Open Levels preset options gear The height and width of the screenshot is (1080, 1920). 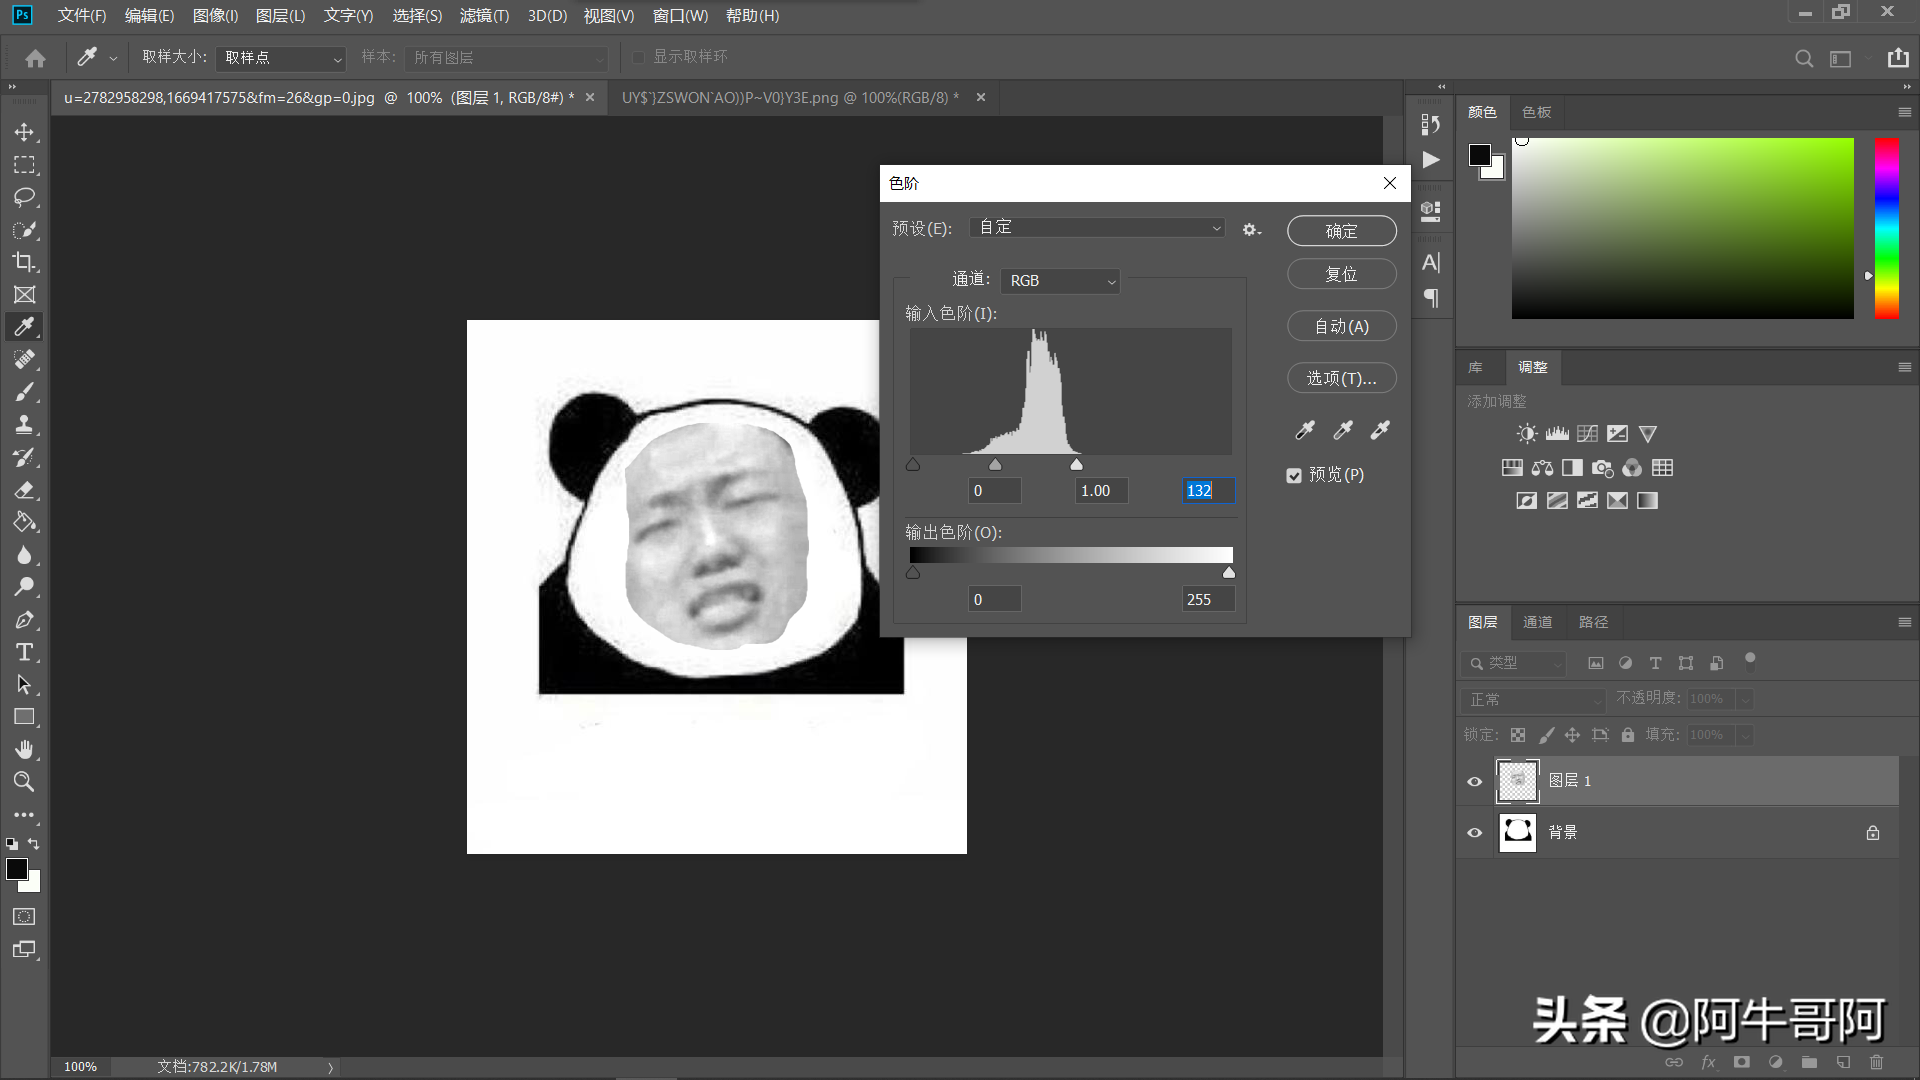1251,230
